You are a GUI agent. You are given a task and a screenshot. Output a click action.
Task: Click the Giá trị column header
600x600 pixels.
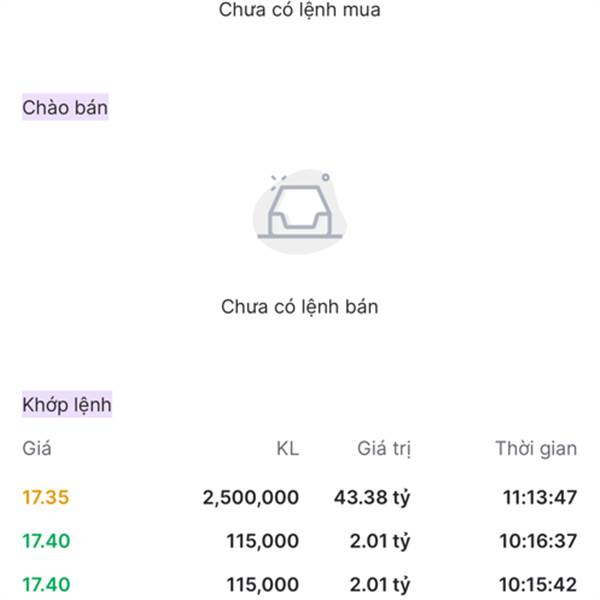click(384, 449)
